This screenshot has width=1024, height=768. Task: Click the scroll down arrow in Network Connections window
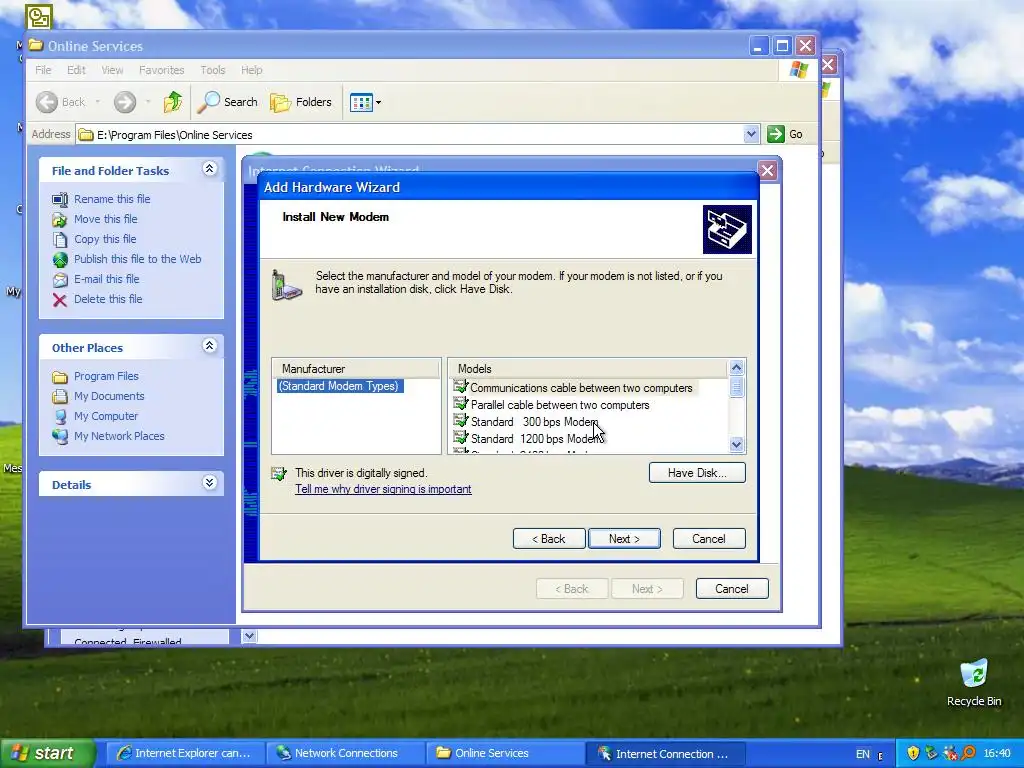[249, 635]
